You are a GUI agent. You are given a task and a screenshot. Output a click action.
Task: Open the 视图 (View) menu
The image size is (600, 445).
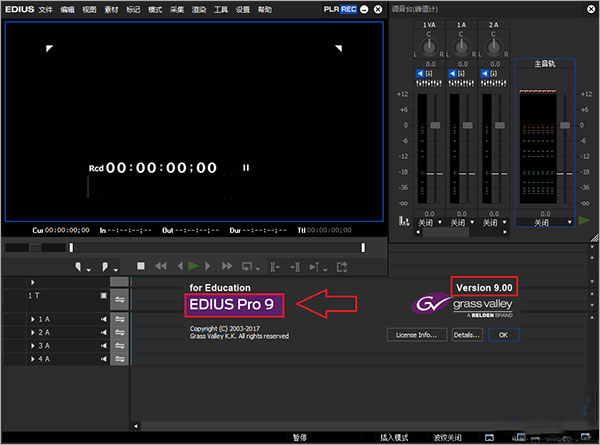point(89,10)
